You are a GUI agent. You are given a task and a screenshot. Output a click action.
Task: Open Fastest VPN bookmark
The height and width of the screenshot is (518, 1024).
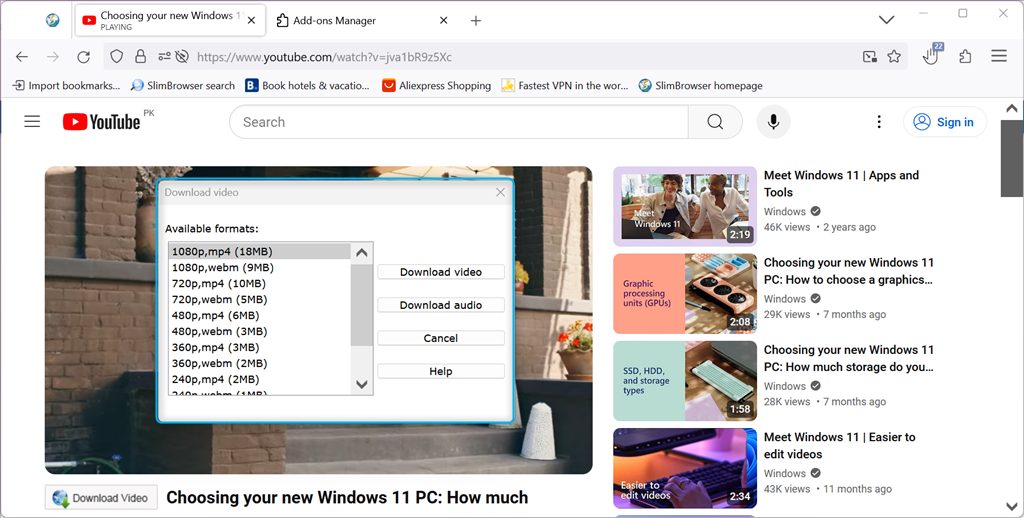coord(565,86)
